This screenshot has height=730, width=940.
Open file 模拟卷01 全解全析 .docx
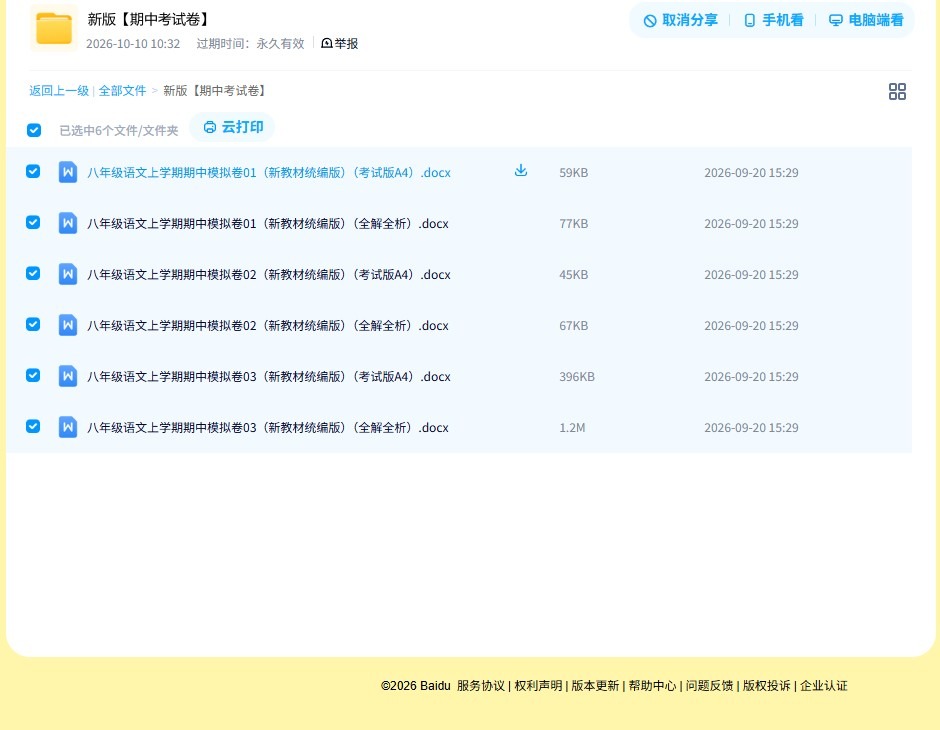pos(268,224)
